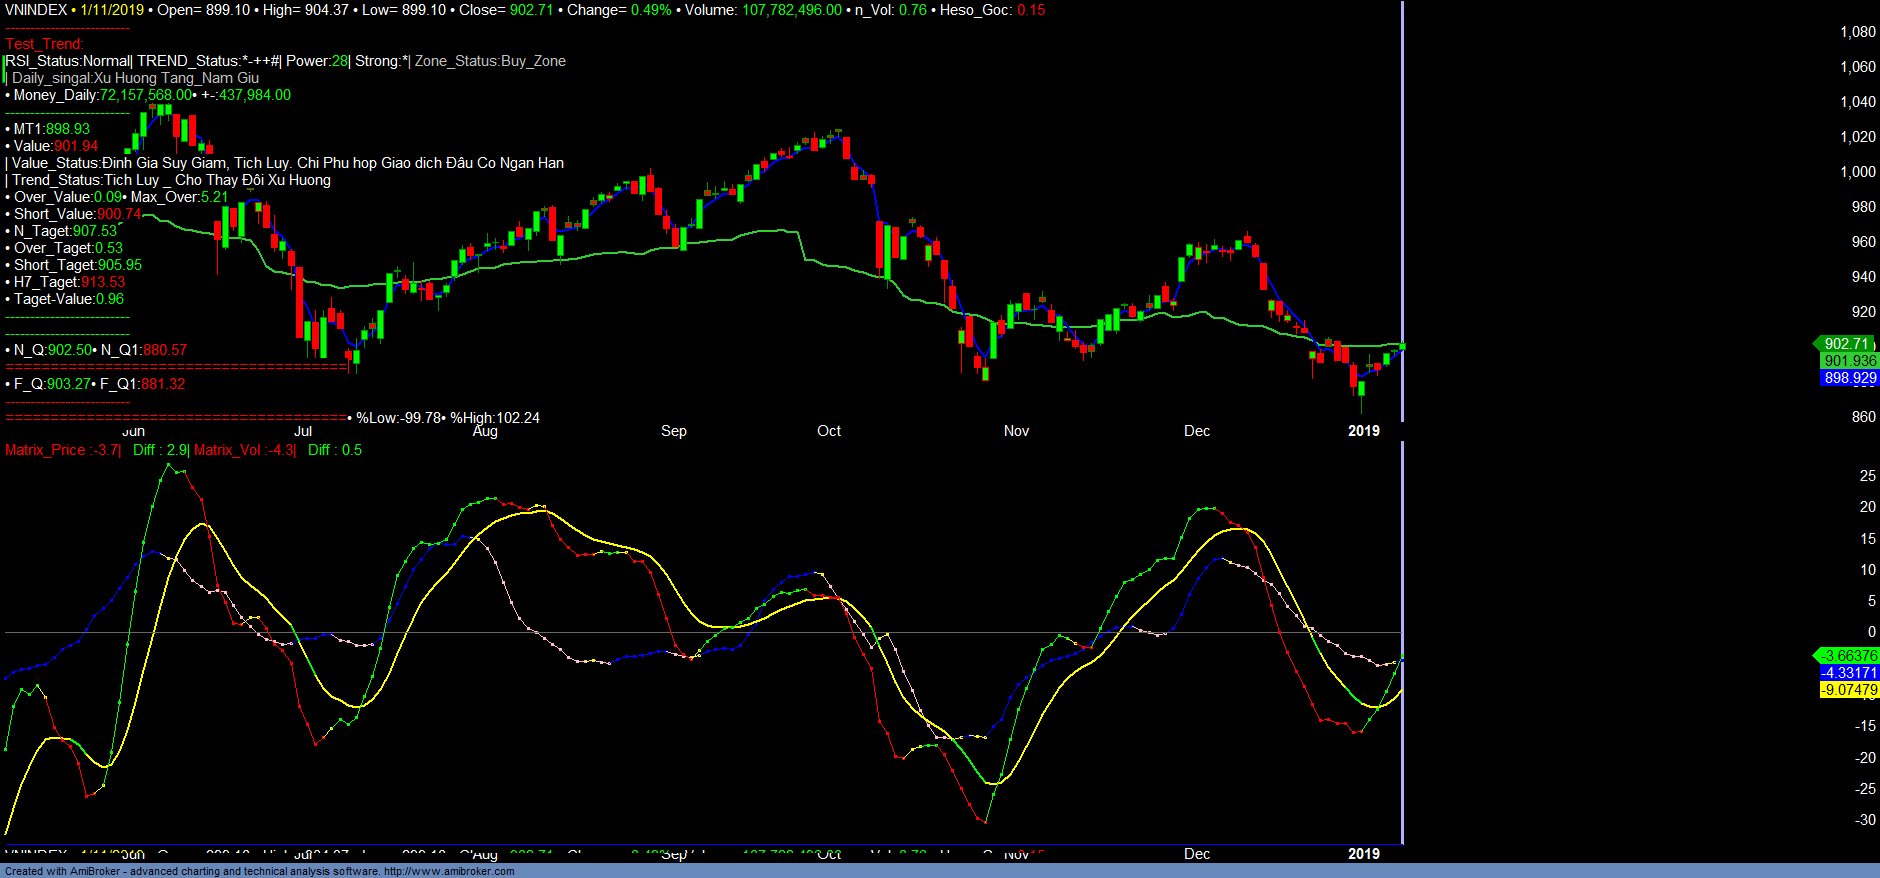Click the VNINDEX ticker symbol in chart title
The width and height of the screenshot is (1880, 878).
pyautogui.click(x=36, y=10)
